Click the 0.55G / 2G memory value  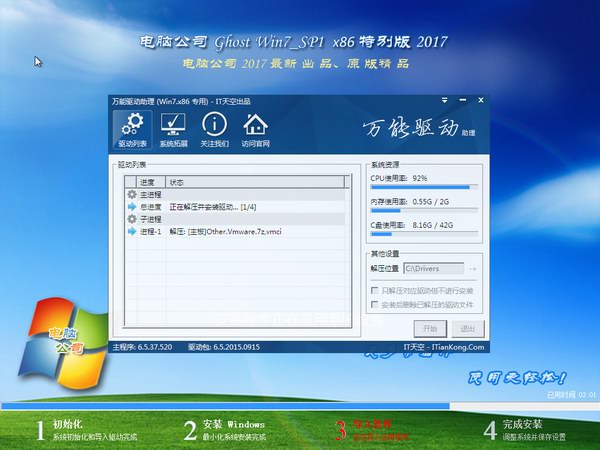[430, 202]
